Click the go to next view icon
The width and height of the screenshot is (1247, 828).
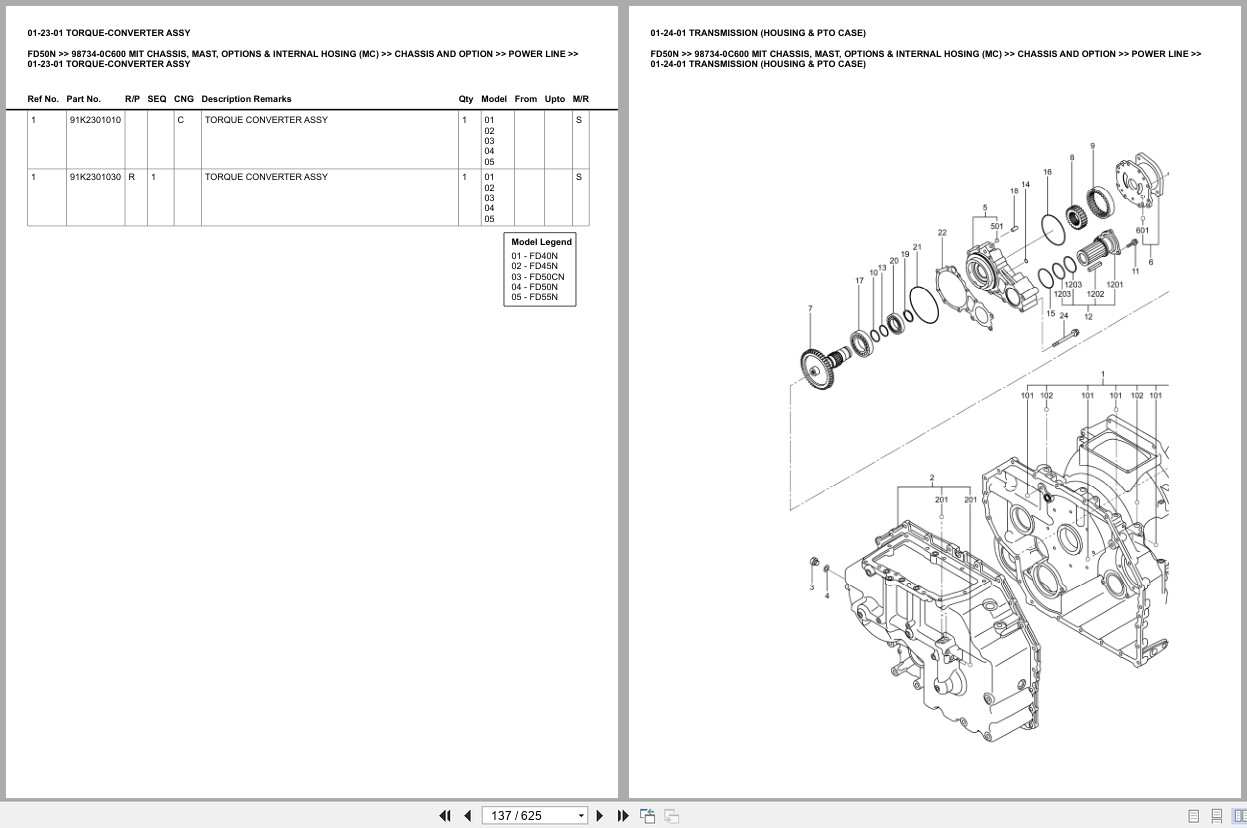click(672, 816)
